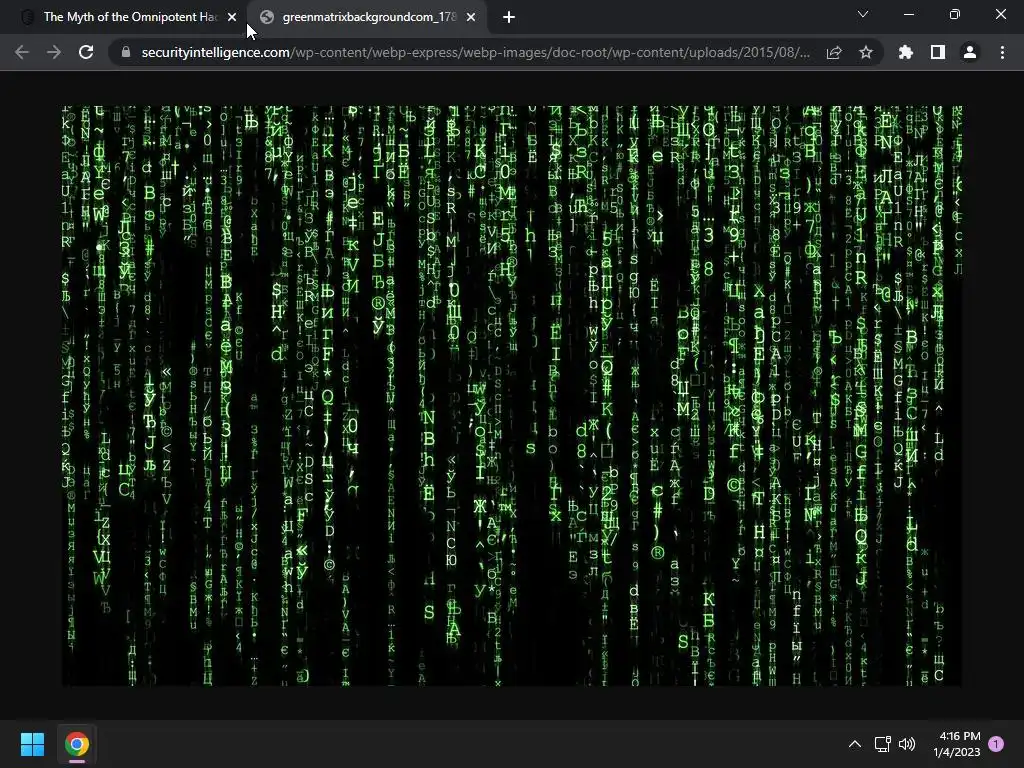Open the Windows Start menu
The image size is (1024, 768).
click(x=32, y=744)
